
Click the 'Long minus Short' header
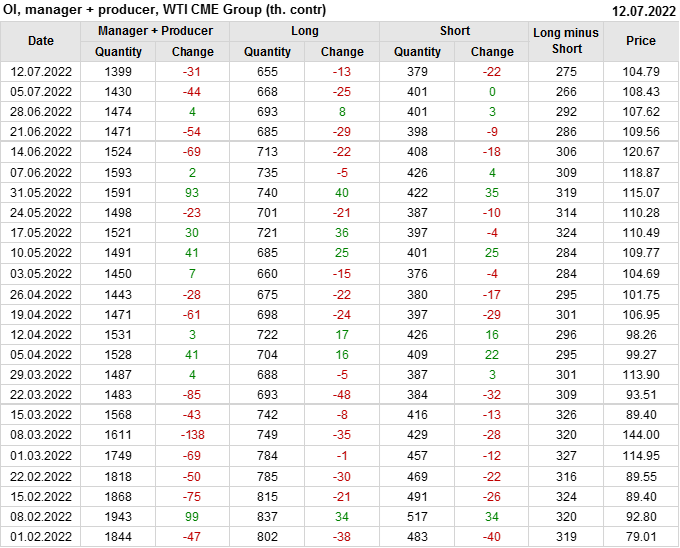[566, 41]
